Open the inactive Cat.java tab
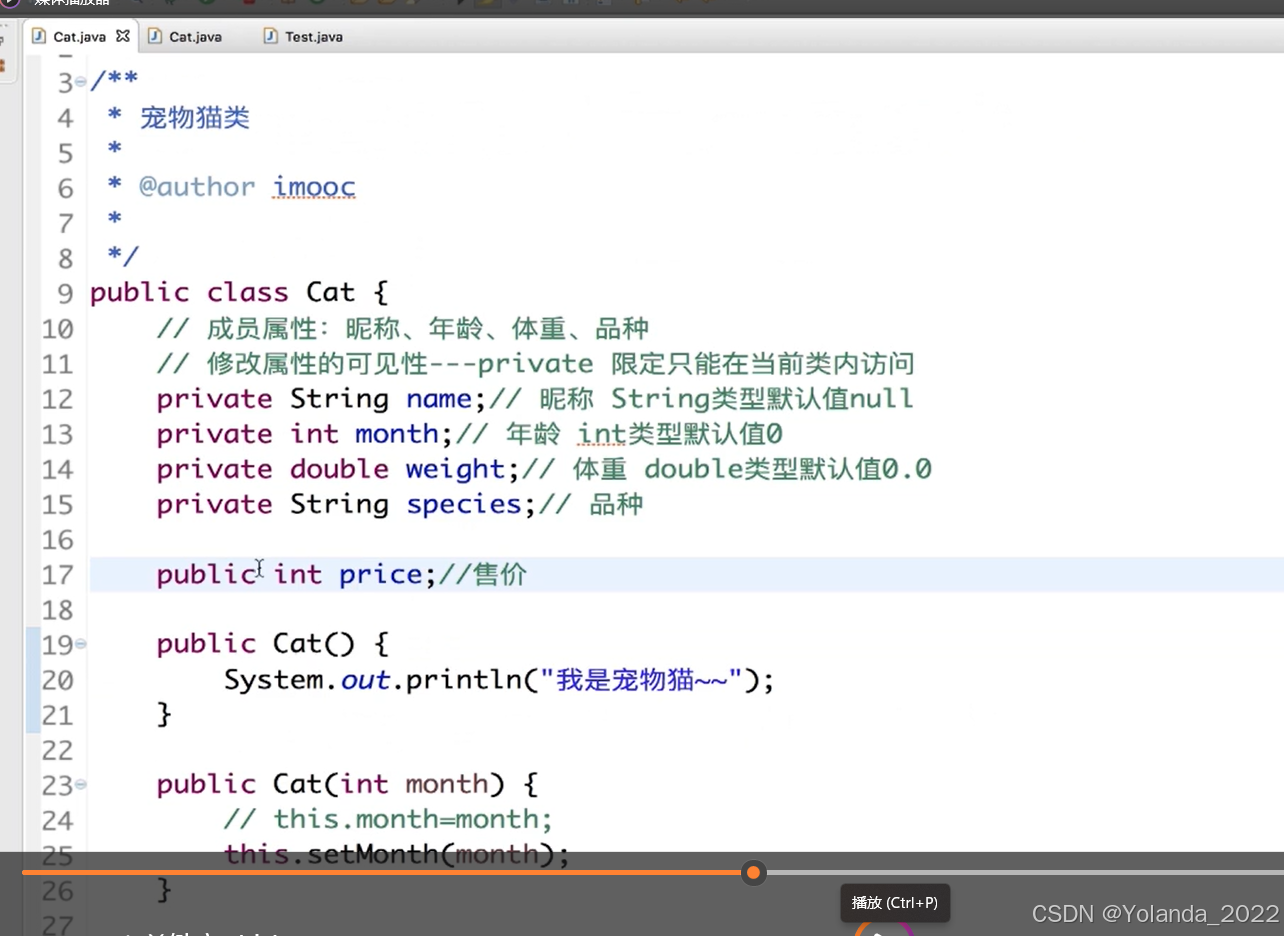The image size is (1284, 936). [195, 37]
